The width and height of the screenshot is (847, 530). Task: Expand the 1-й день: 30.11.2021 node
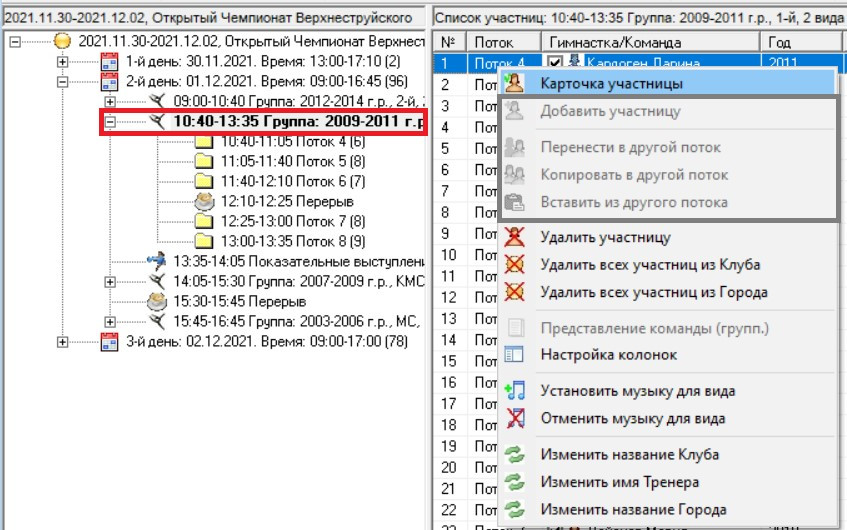point(63,62)
